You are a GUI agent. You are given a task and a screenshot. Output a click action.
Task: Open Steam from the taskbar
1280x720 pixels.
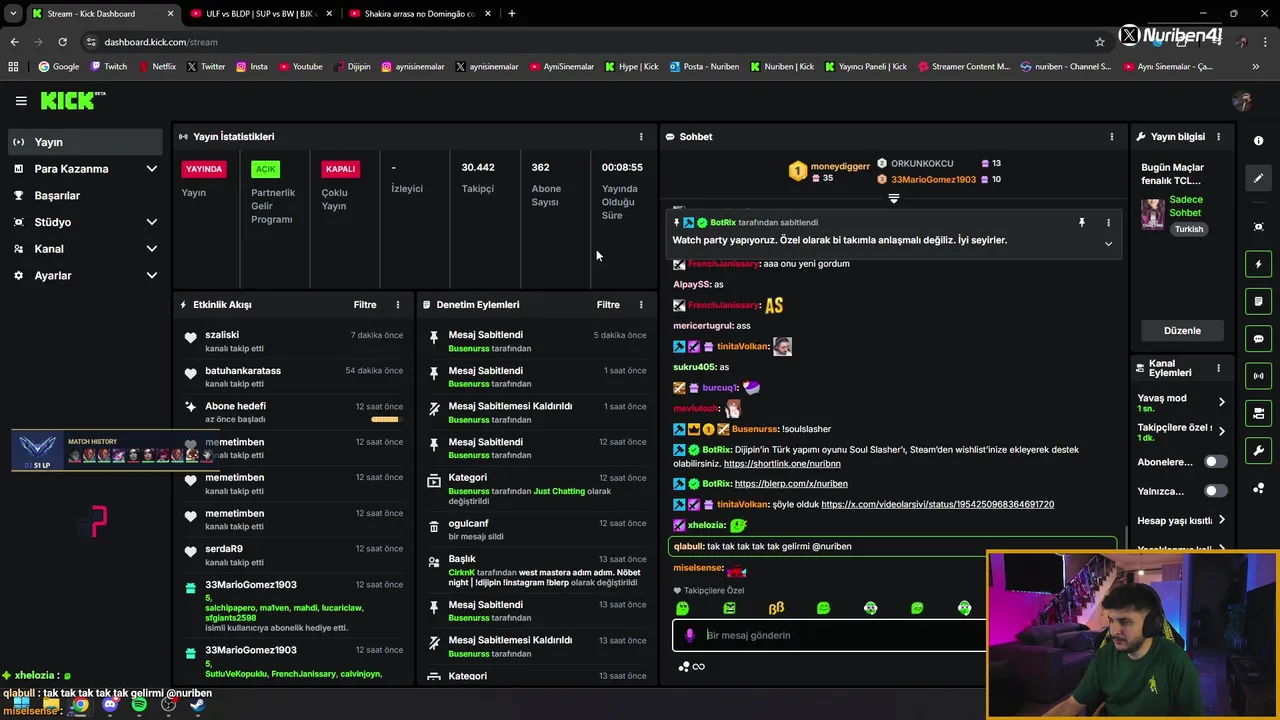[197, 705]
